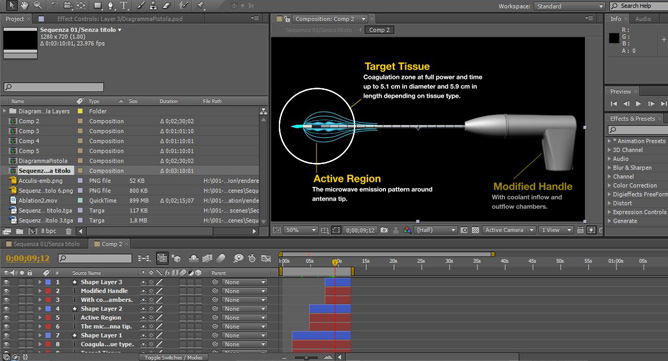Screen dimensions: 668x361
Task: Hide Shape Layer 3 with eye toggle
Action: [x=6, y=282]
